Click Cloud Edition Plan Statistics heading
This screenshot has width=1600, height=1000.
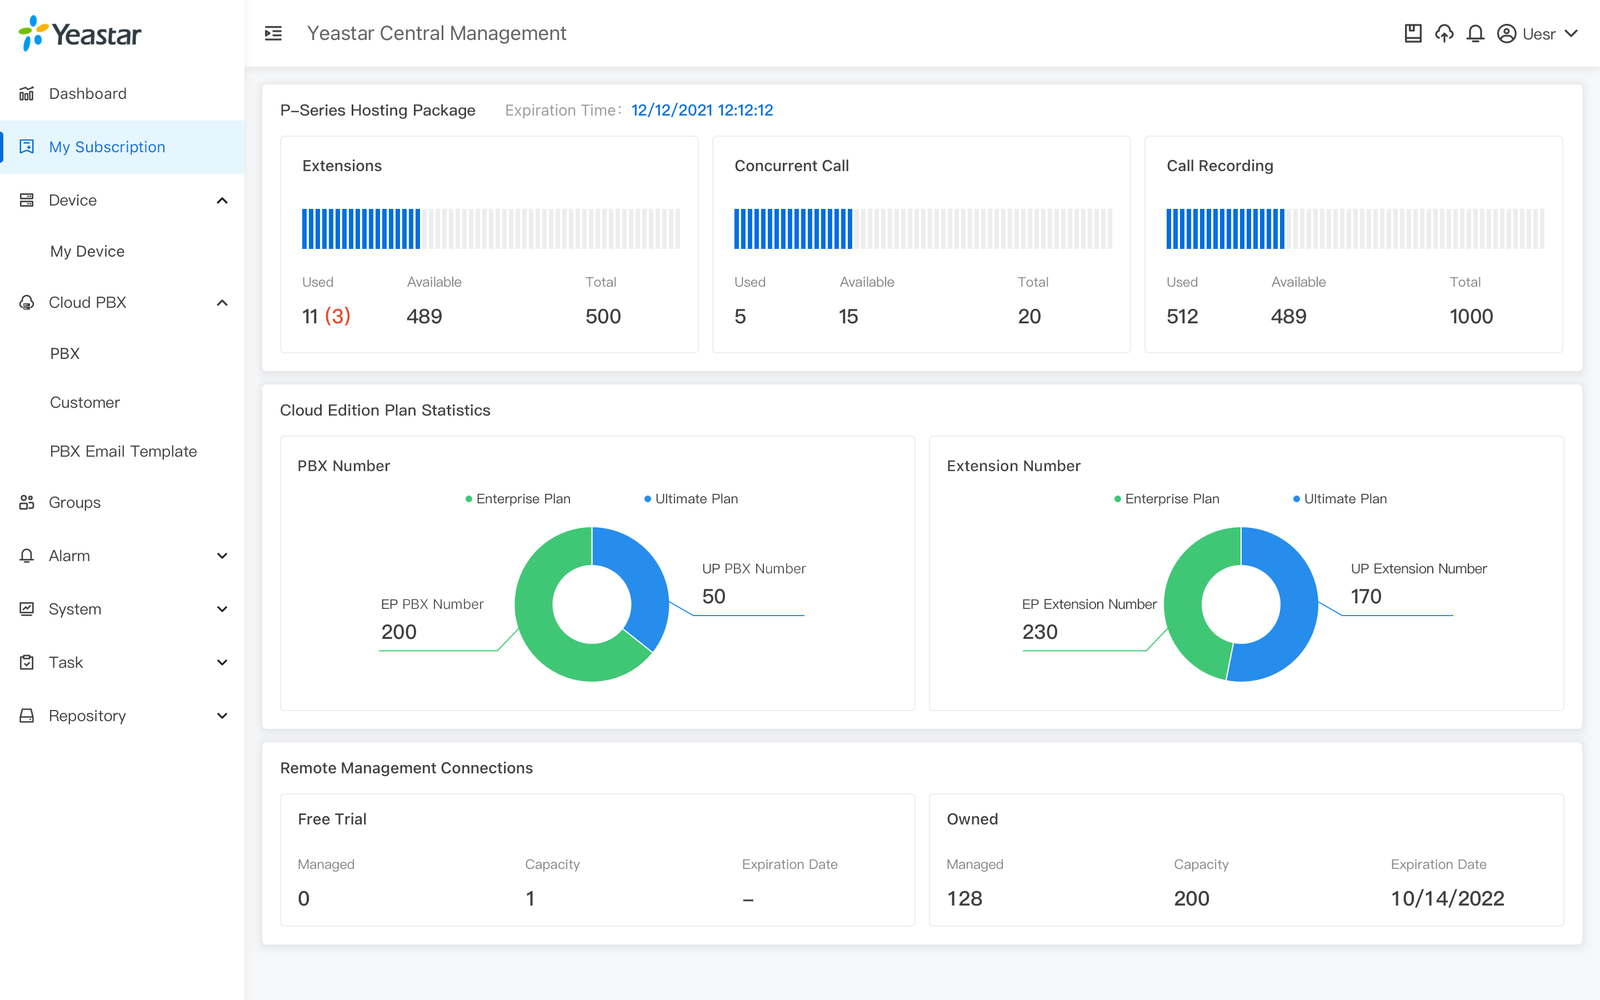(385, 411)
